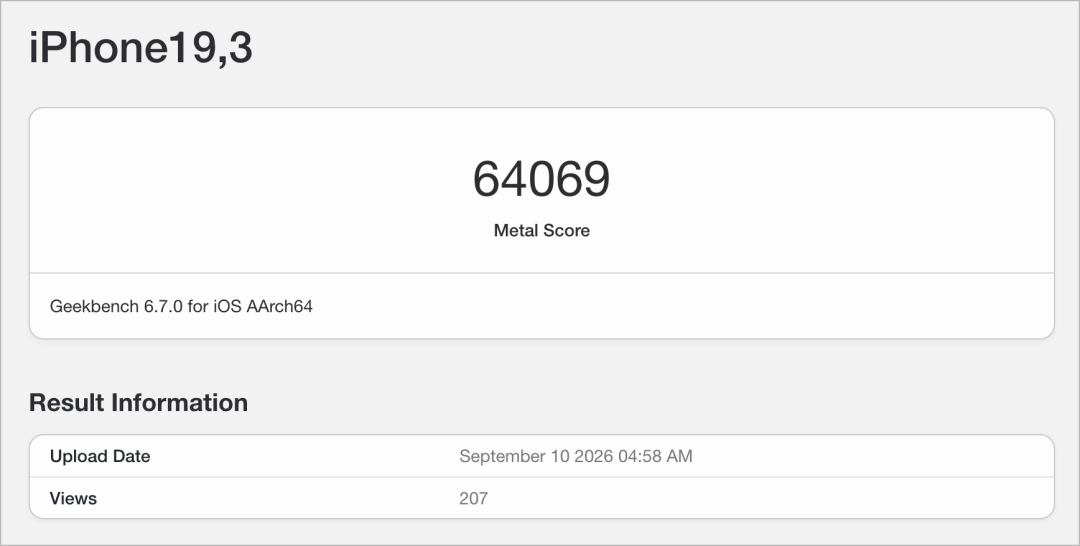Click AArch64 in the version line

pos(280,306)
